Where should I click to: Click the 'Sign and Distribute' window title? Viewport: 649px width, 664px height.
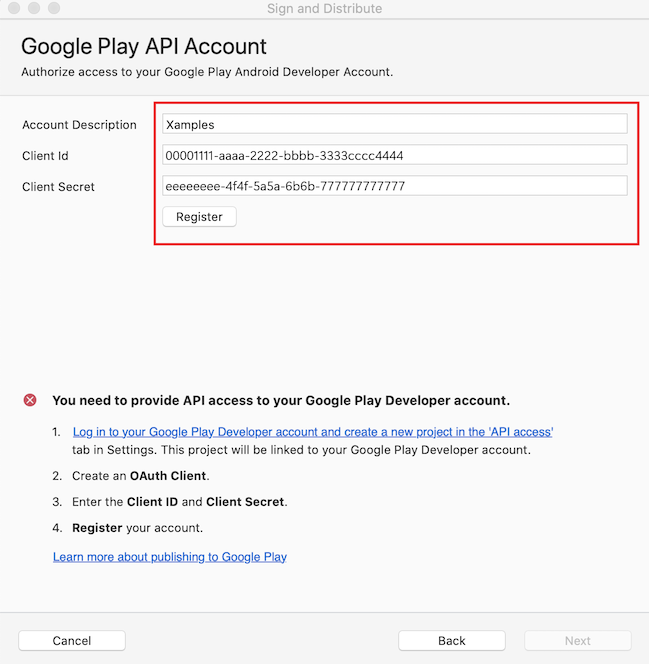pos(324,8)
